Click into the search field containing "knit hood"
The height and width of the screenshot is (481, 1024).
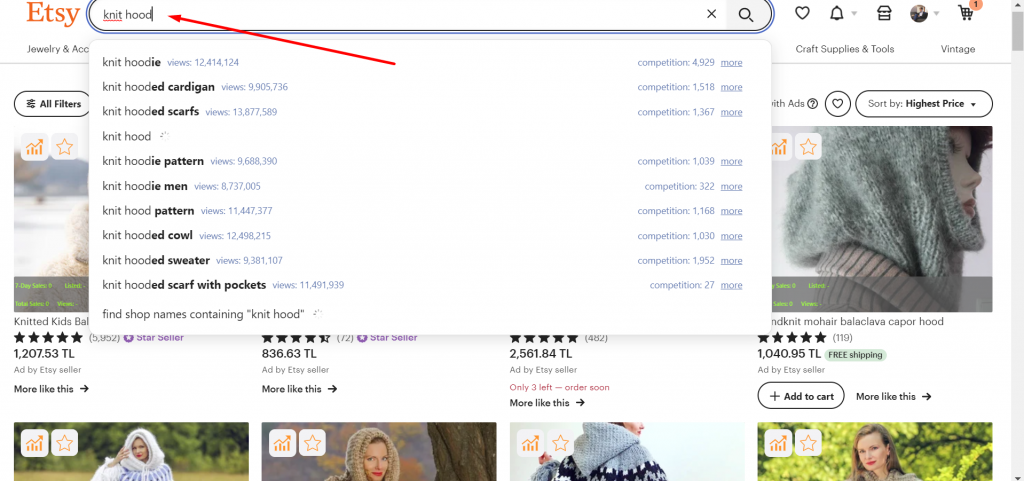coord(400,15)
